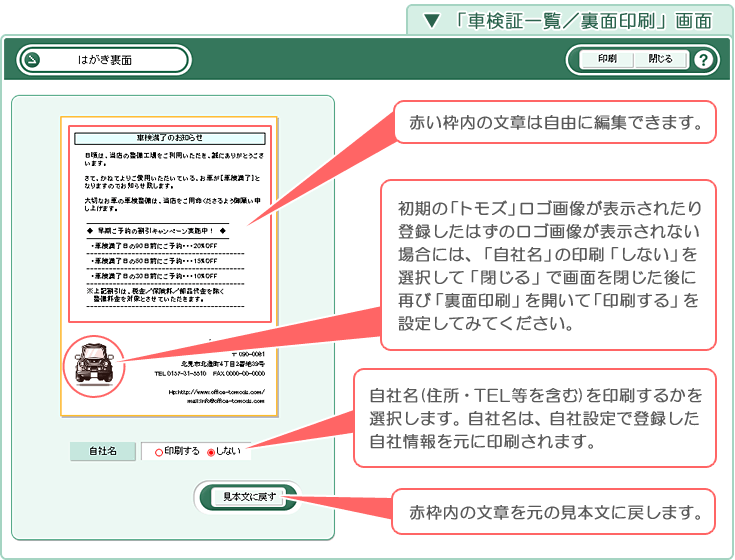Select the 印刷する radio option
This screenshot has width=735, height=560.
click(159, 452)
